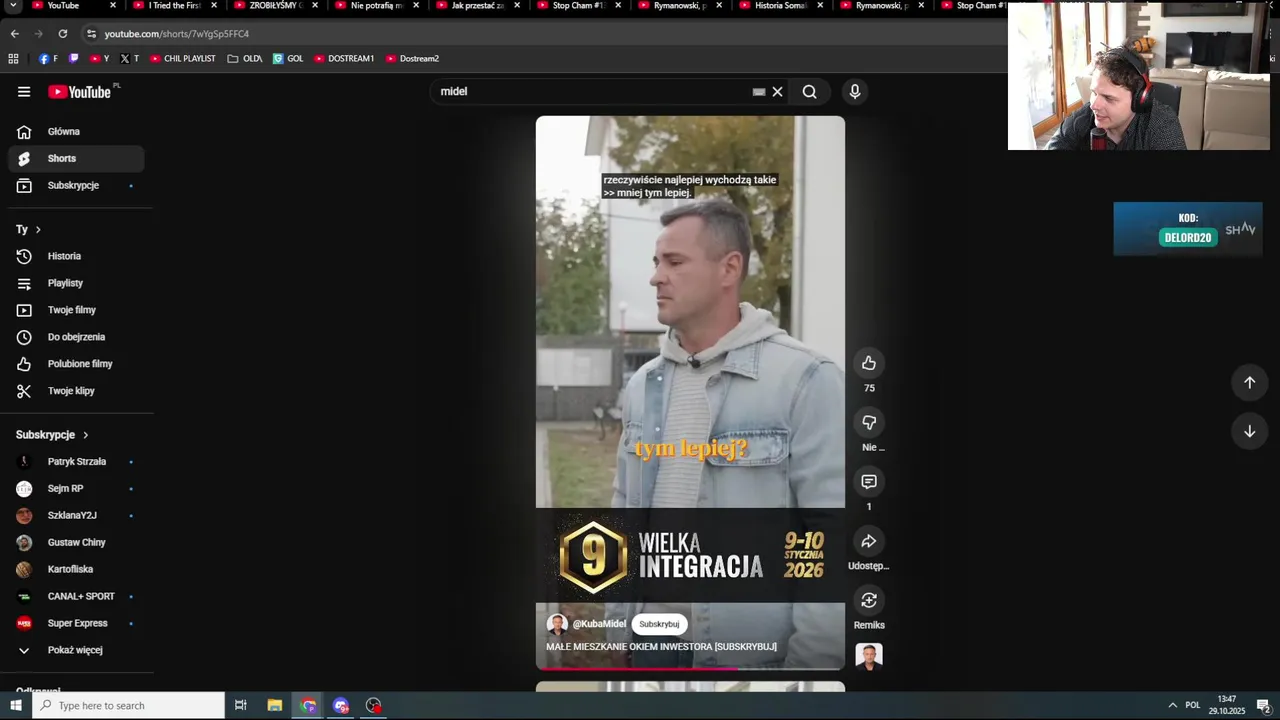Expand the Subskrypcje section header chevron
This screenshot has height=720, width=1280.
(85, 435)
